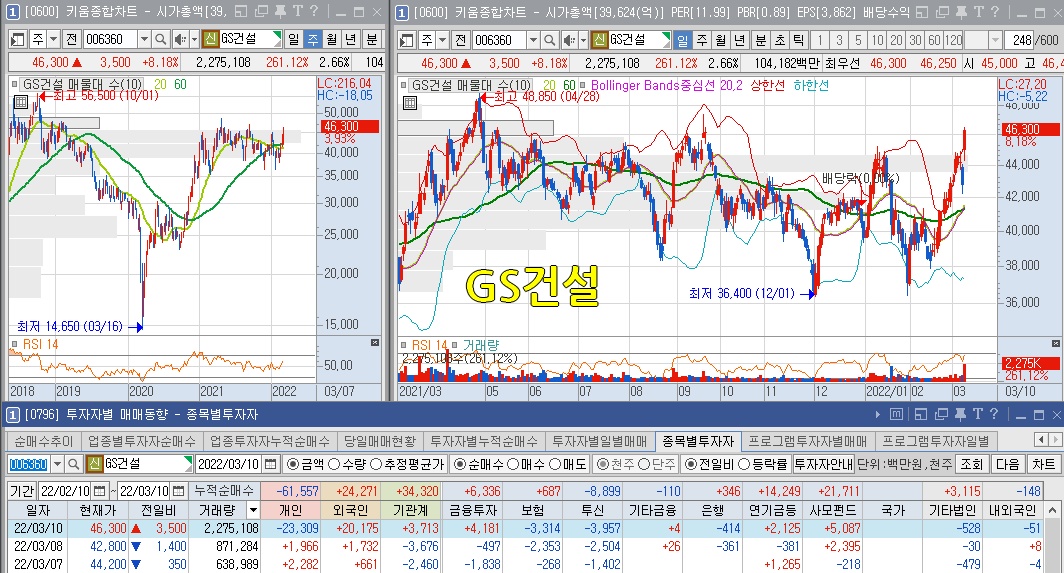Viewport: 1064px width, 573px height.
Task: Switch to the 프로그램투자자별매매 tab
Action: click(808, 441)
